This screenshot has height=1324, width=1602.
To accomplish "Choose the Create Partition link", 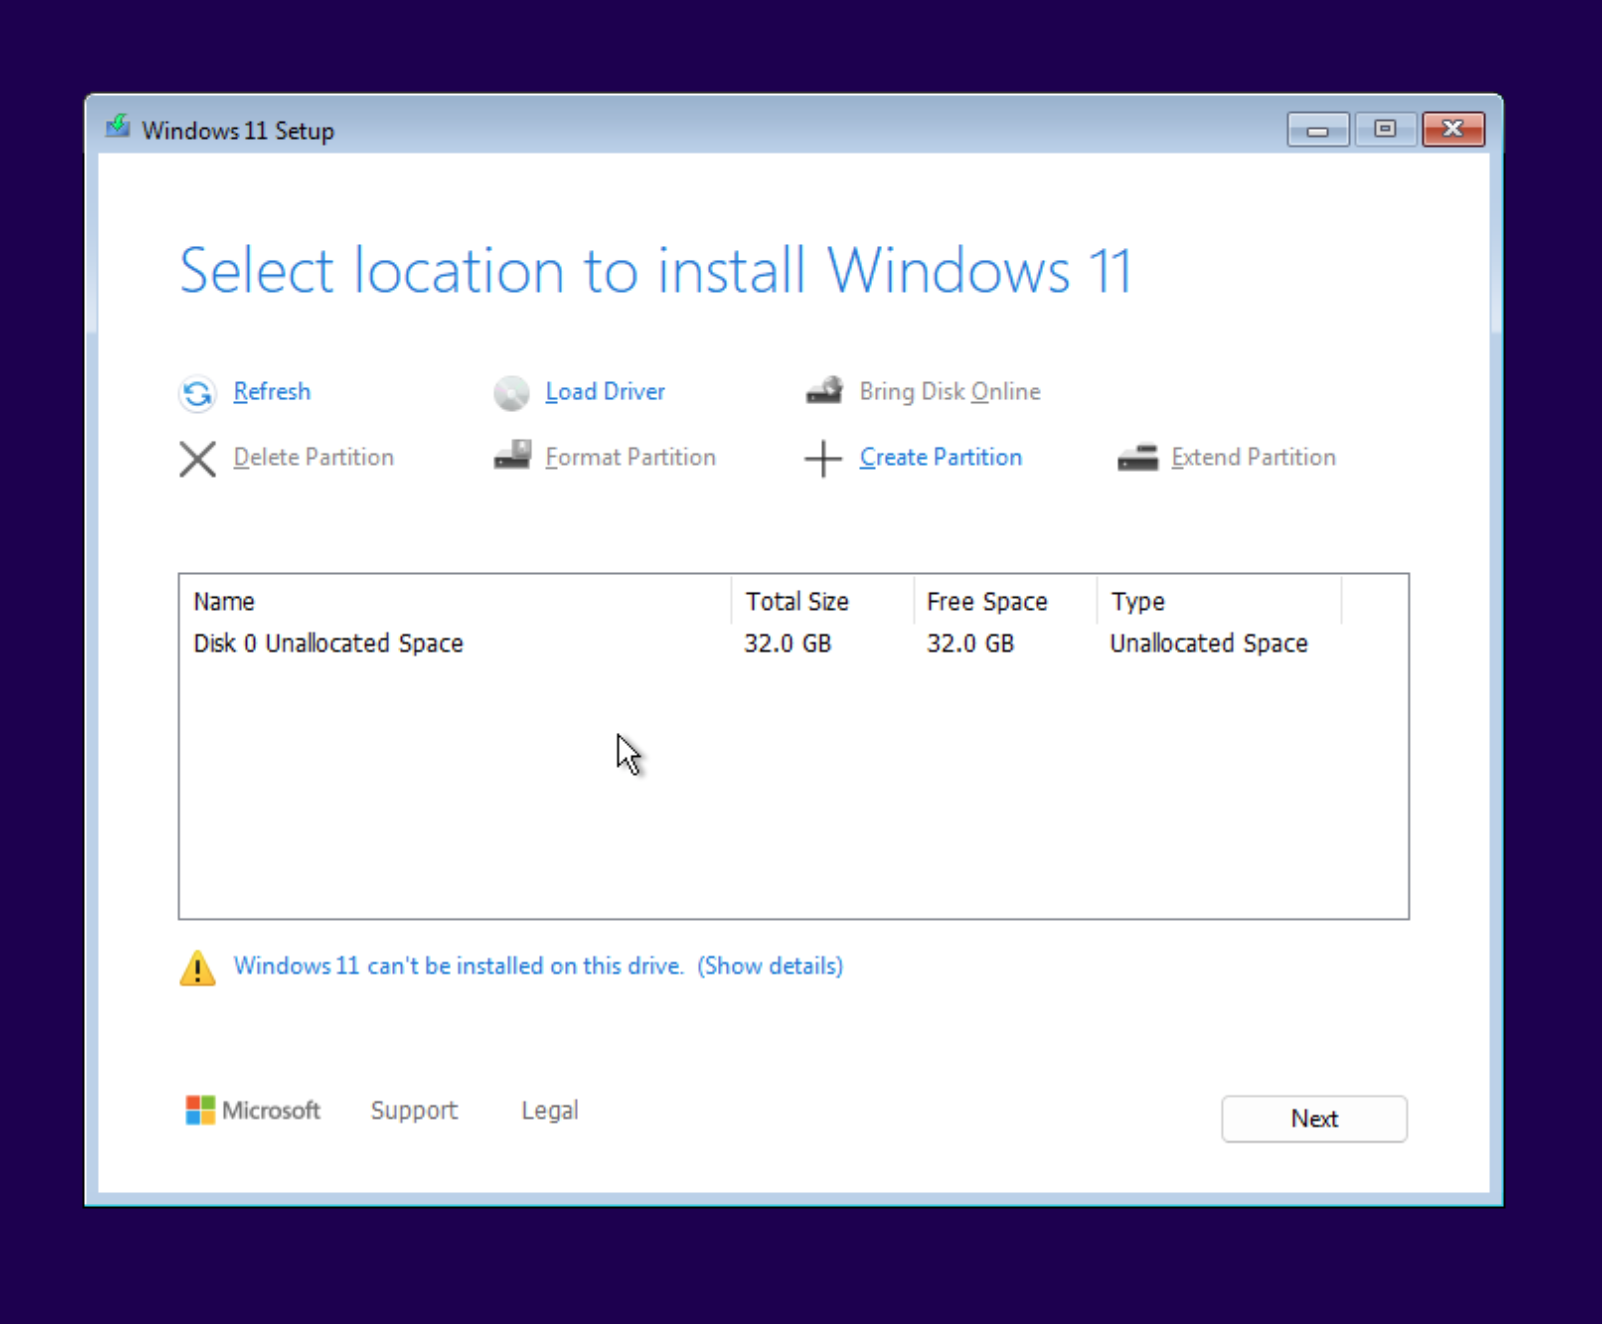I will (x=941, y=457).
